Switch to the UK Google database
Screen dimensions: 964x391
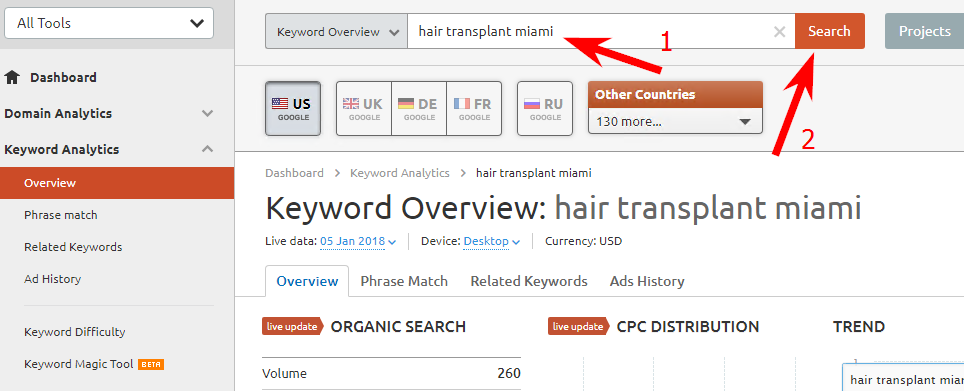(363, 108)
